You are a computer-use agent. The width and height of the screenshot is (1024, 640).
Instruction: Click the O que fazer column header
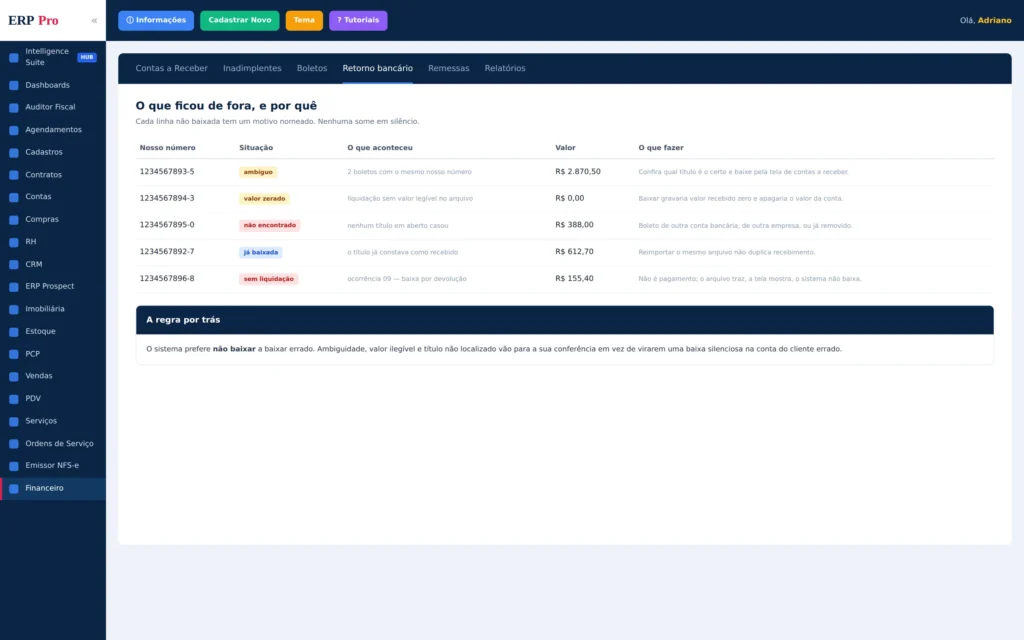coord(661,148)
